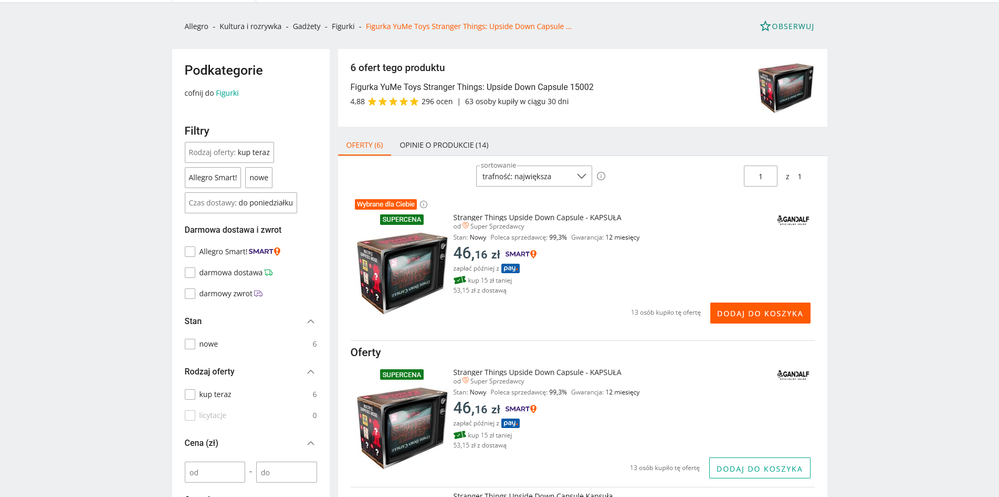Open featured Stranger Things Upside Down Capsule title
999x497 pixels.
[537, 217]
